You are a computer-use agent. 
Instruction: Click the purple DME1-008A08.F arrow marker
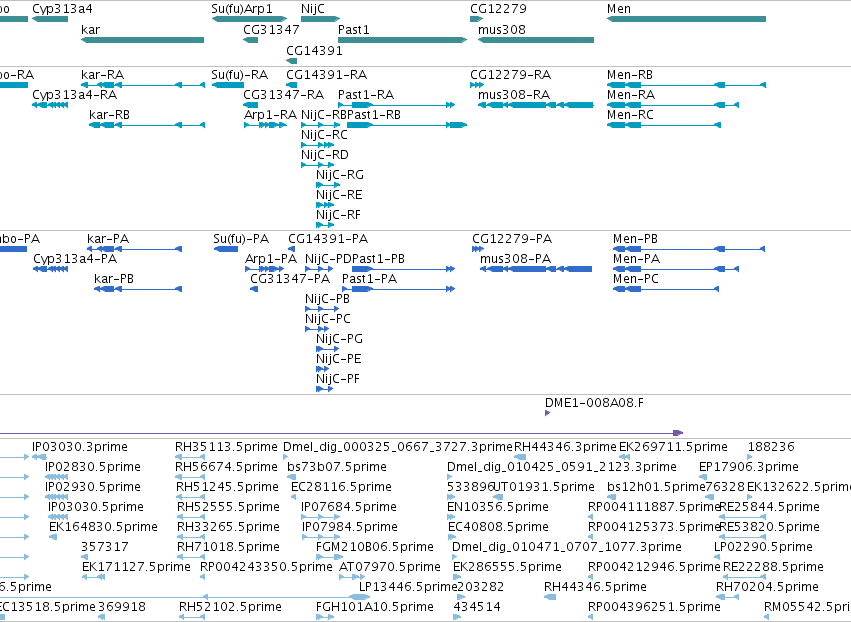tap(548, 413)
